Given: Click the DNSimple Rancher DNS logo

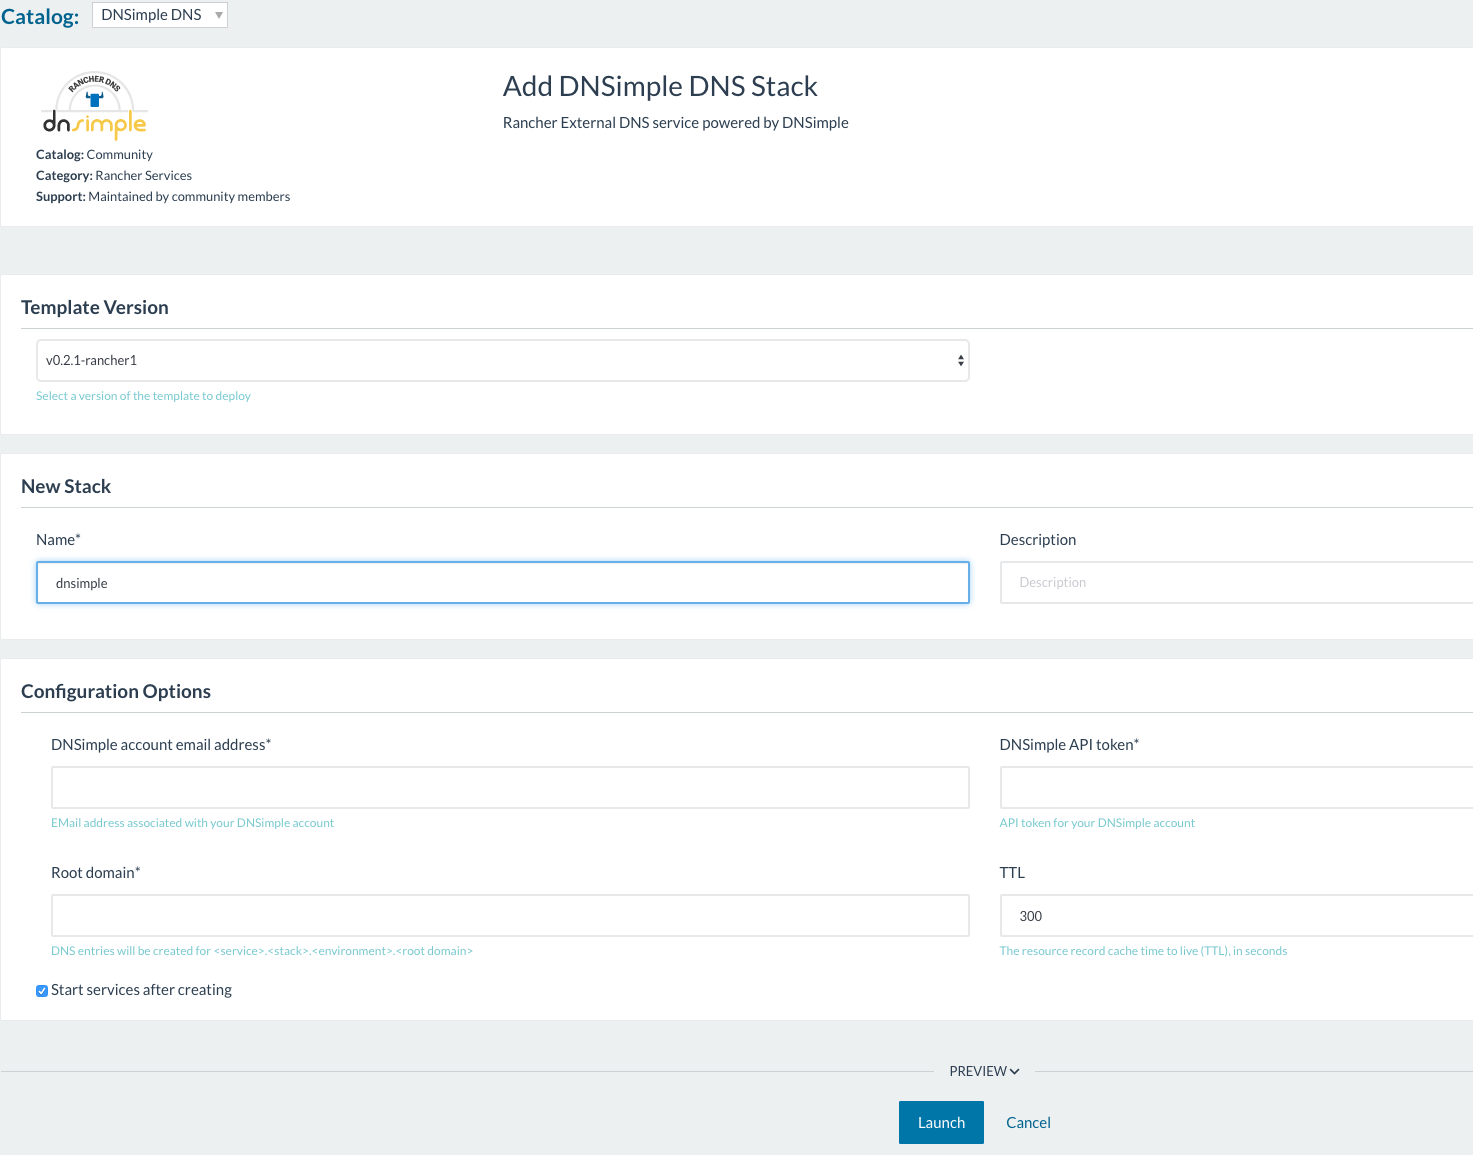Looking at the screenshot, I should coord(94,106).
